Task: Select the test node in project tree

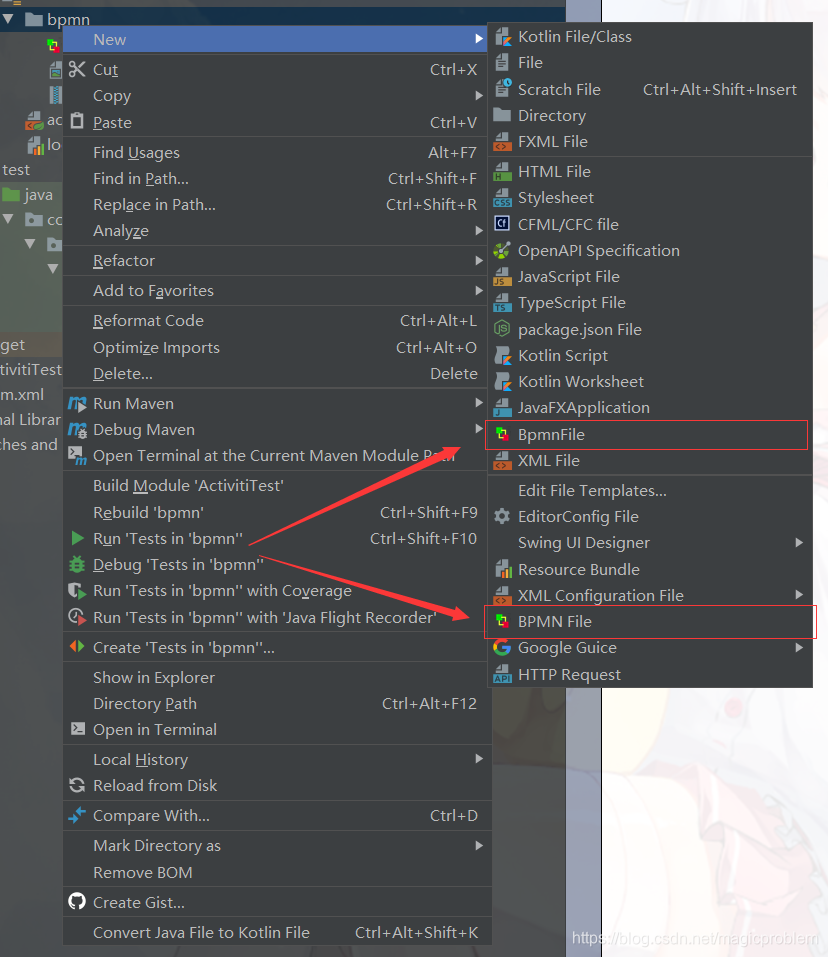Action: (16, 170)
